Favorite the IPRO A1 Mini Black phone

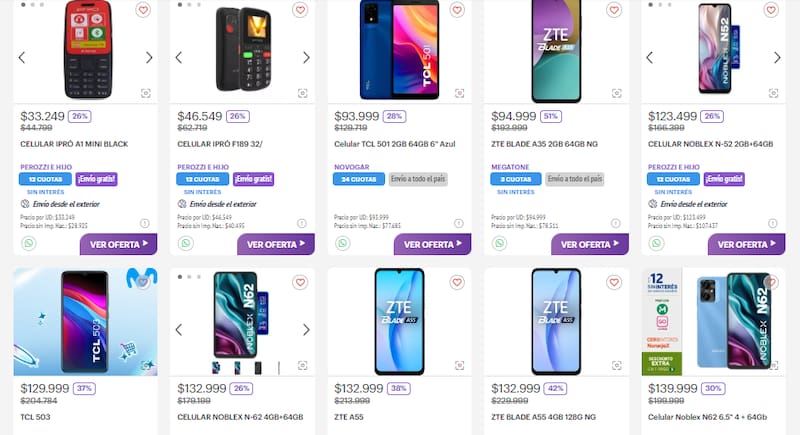pos(143,10)
